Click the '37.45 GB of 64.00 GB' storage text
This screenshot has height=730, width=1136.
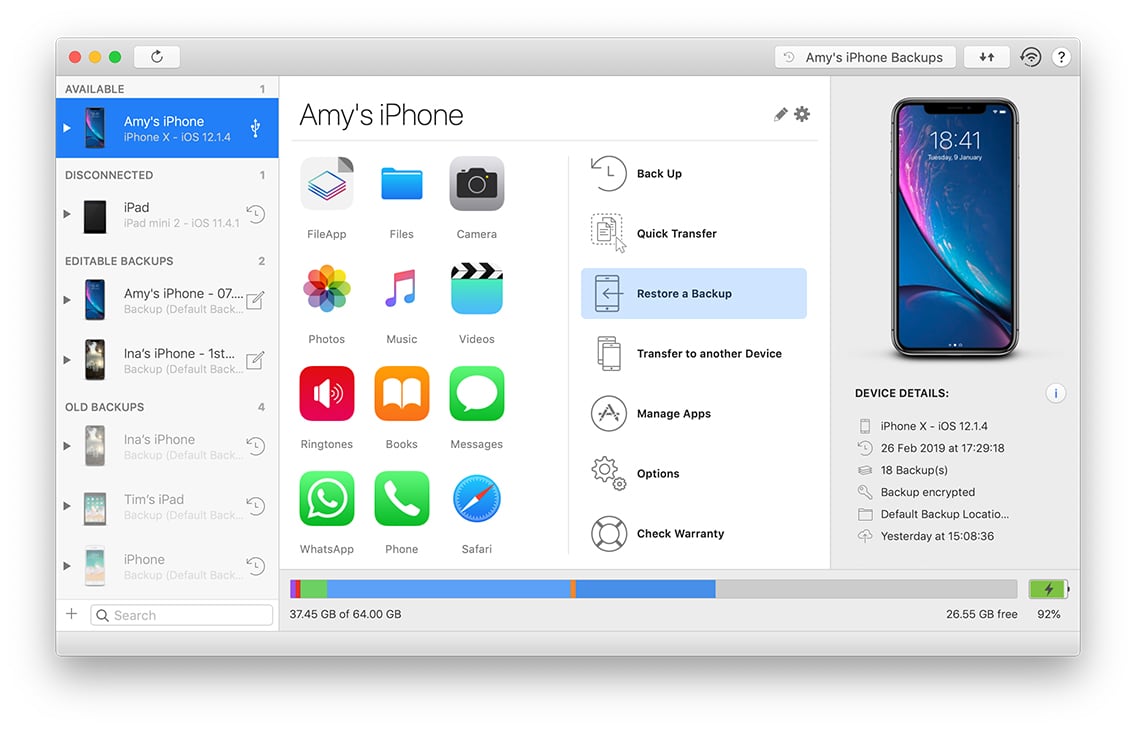click(x=346, y=614)
